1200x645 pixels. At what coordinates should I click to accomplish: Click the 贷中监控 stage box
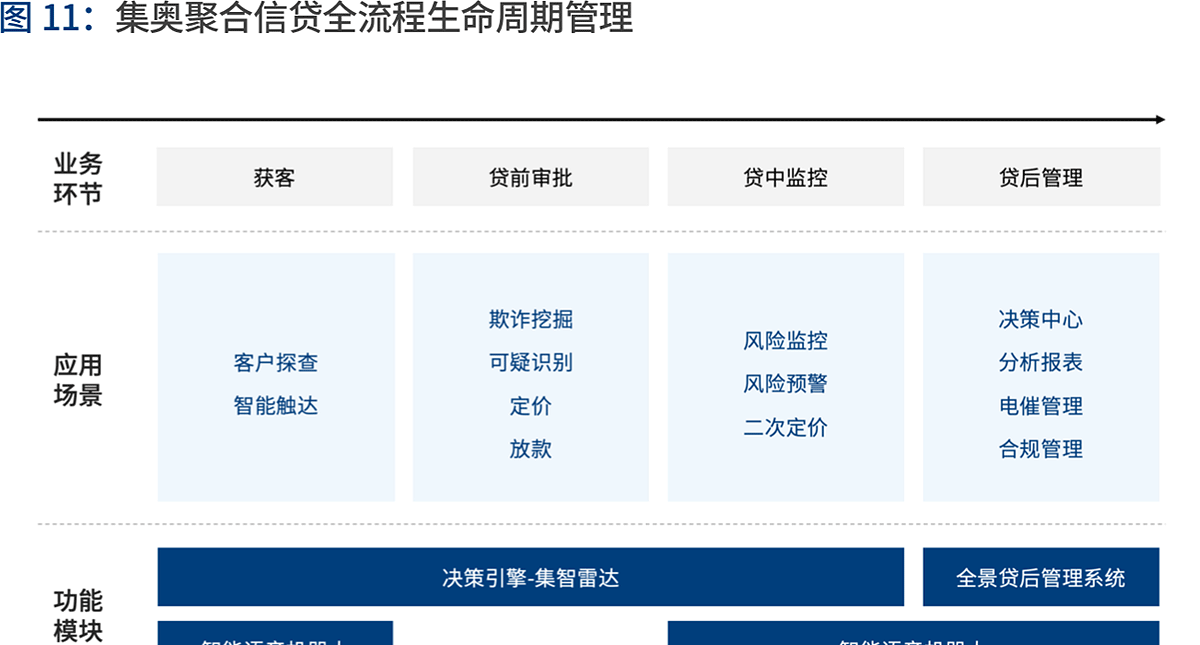pos(786,177)
